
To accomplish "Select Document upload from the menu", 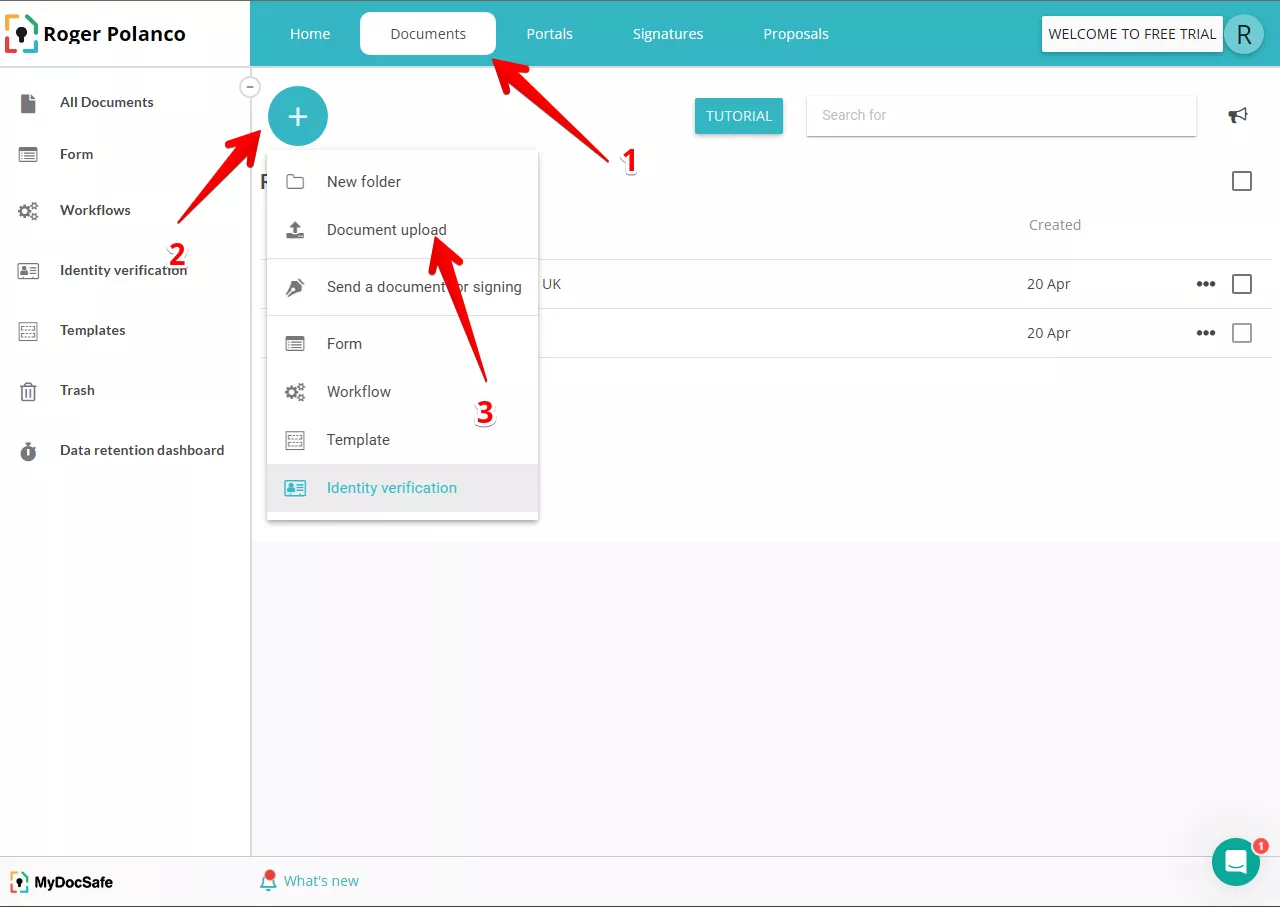I will tap(386, 230).
